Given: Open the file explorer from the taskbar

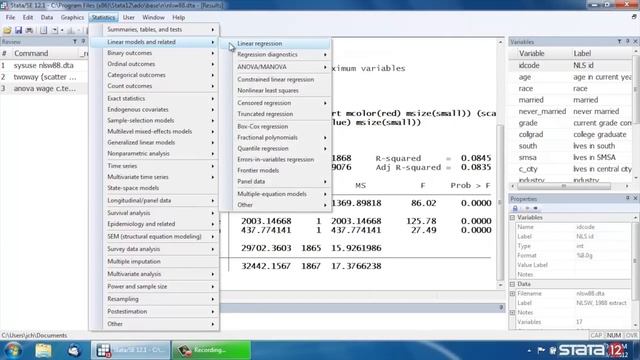Looking at the screenshot, I should tap(43, 350).
